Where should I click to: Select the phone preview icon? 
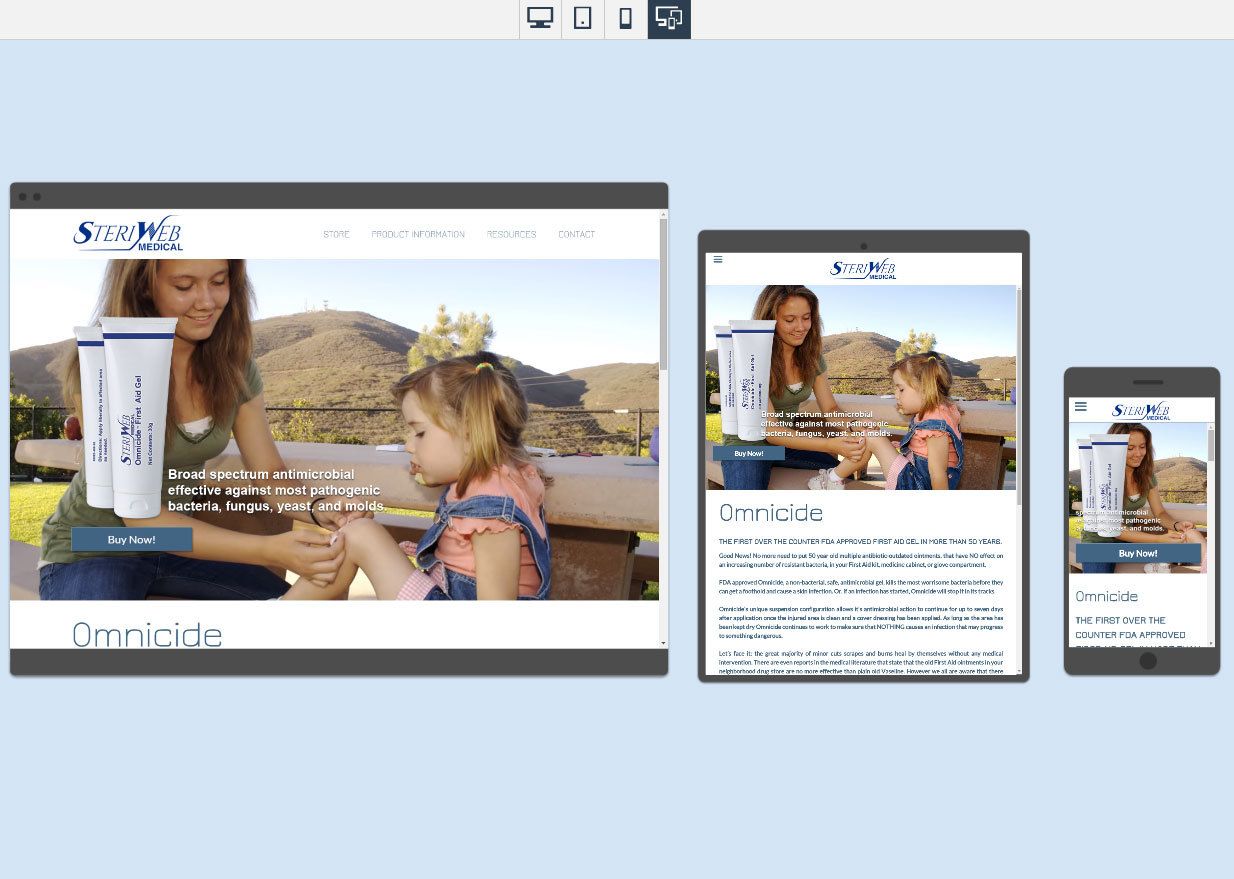(x=626, y=19)
